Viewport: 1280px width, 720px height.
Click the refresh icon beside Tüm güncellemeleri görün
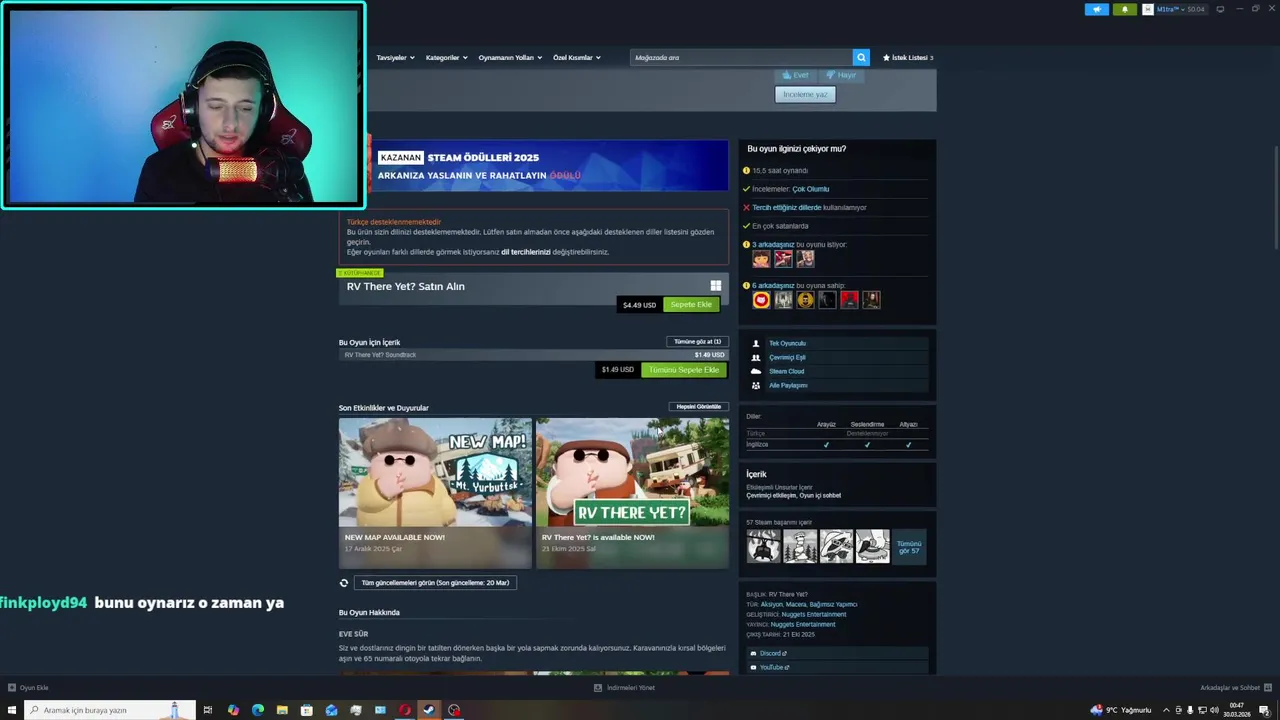344,583
